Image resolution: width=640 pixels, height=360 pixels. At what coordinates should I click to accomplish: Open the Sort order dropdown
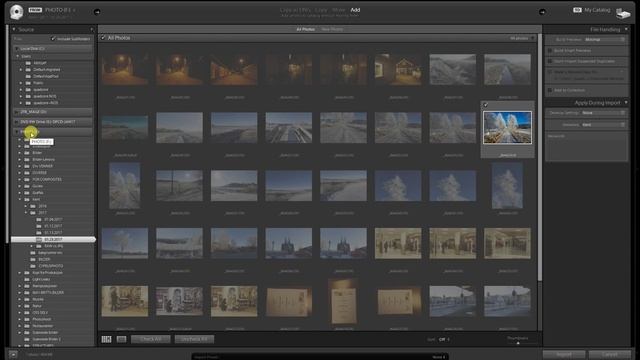click(444, 340)
